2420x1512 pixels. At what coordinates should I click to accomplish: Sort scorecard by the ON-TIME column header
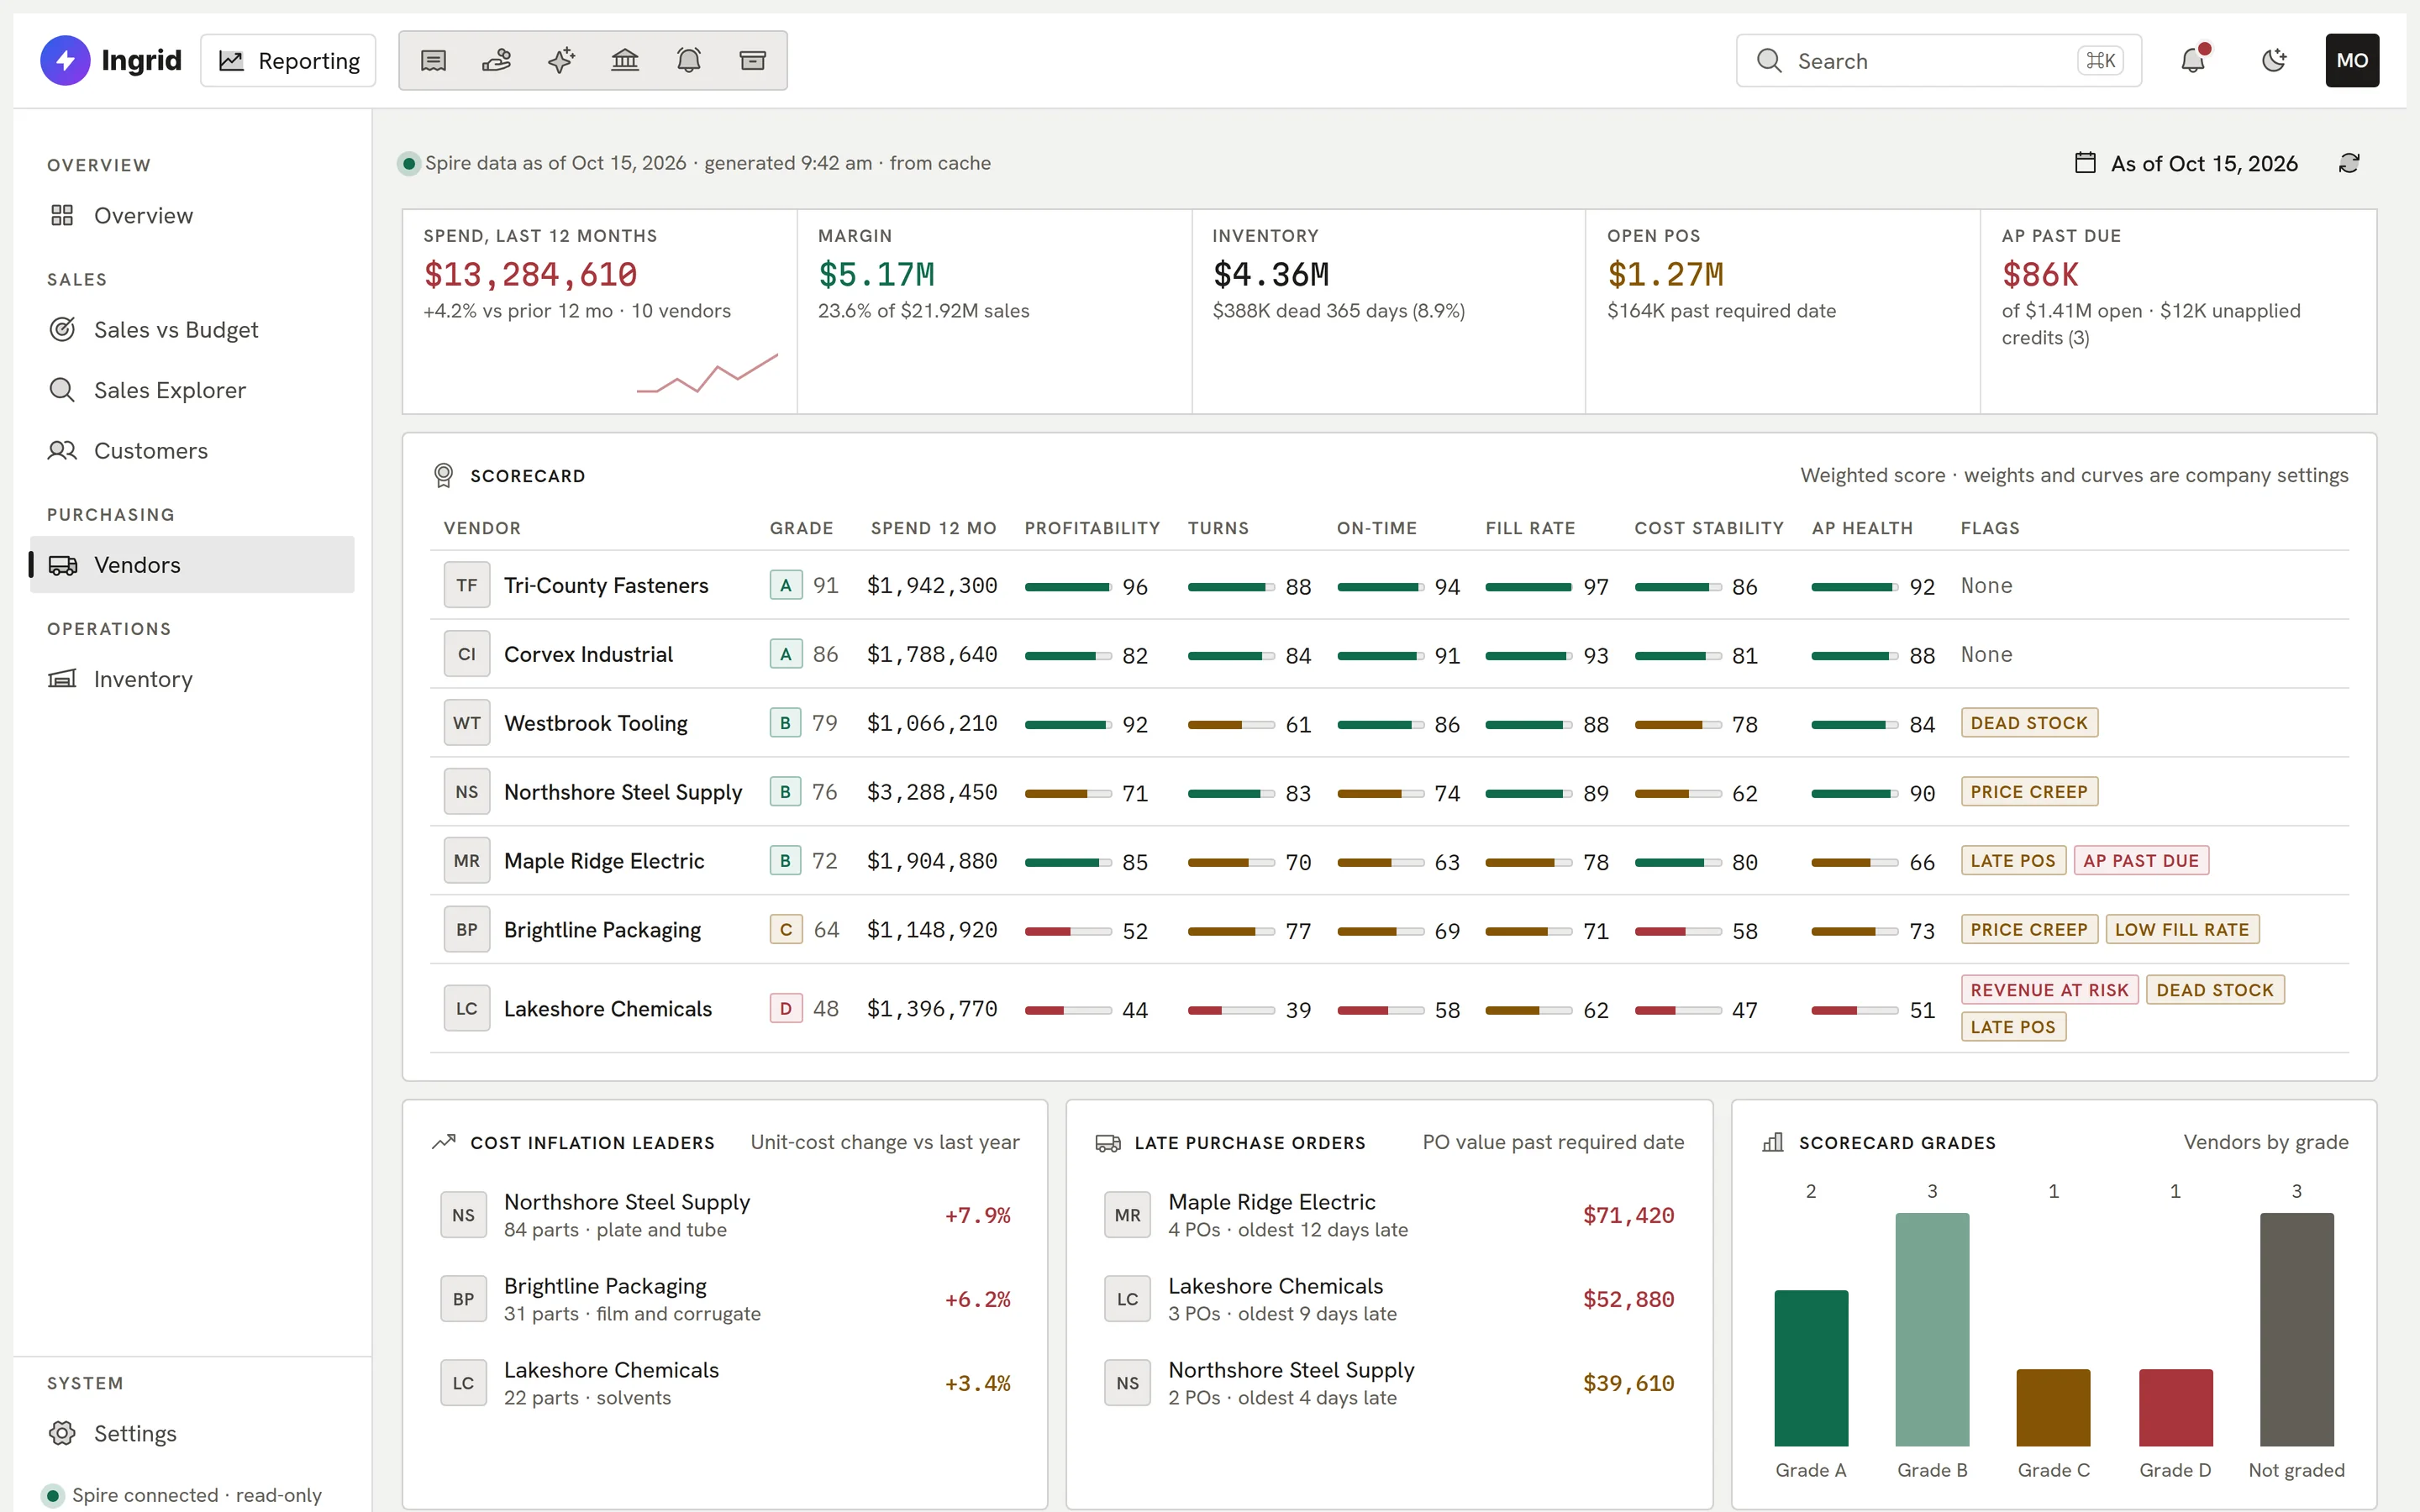(1377, 528)
